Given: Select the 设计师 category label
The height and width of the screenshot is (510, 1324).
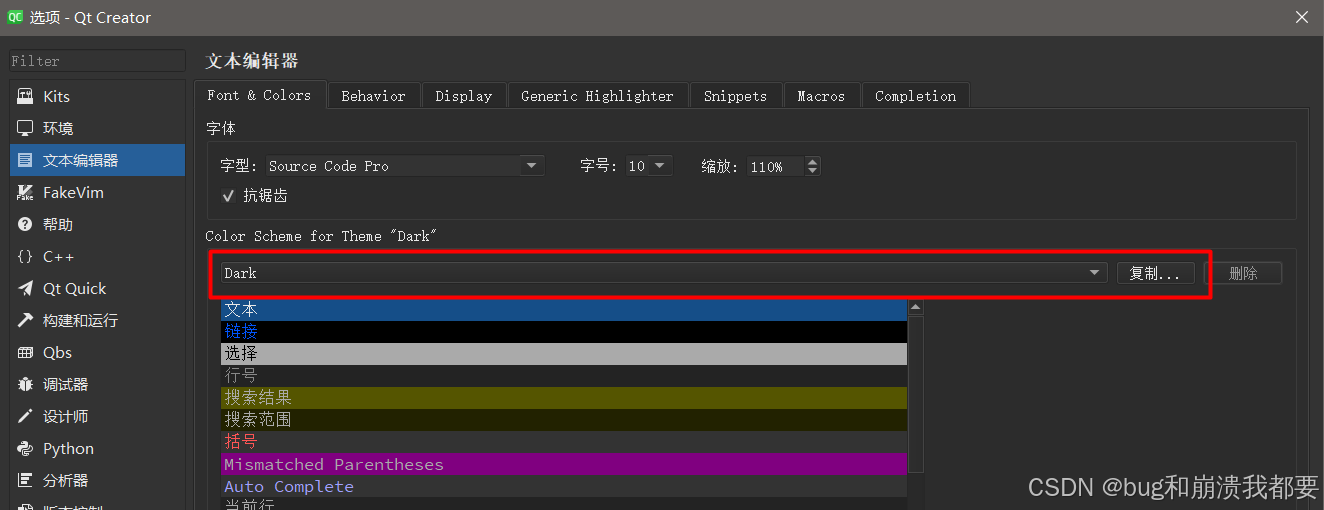Looking at the screenshot, I should tap(65, 416).
